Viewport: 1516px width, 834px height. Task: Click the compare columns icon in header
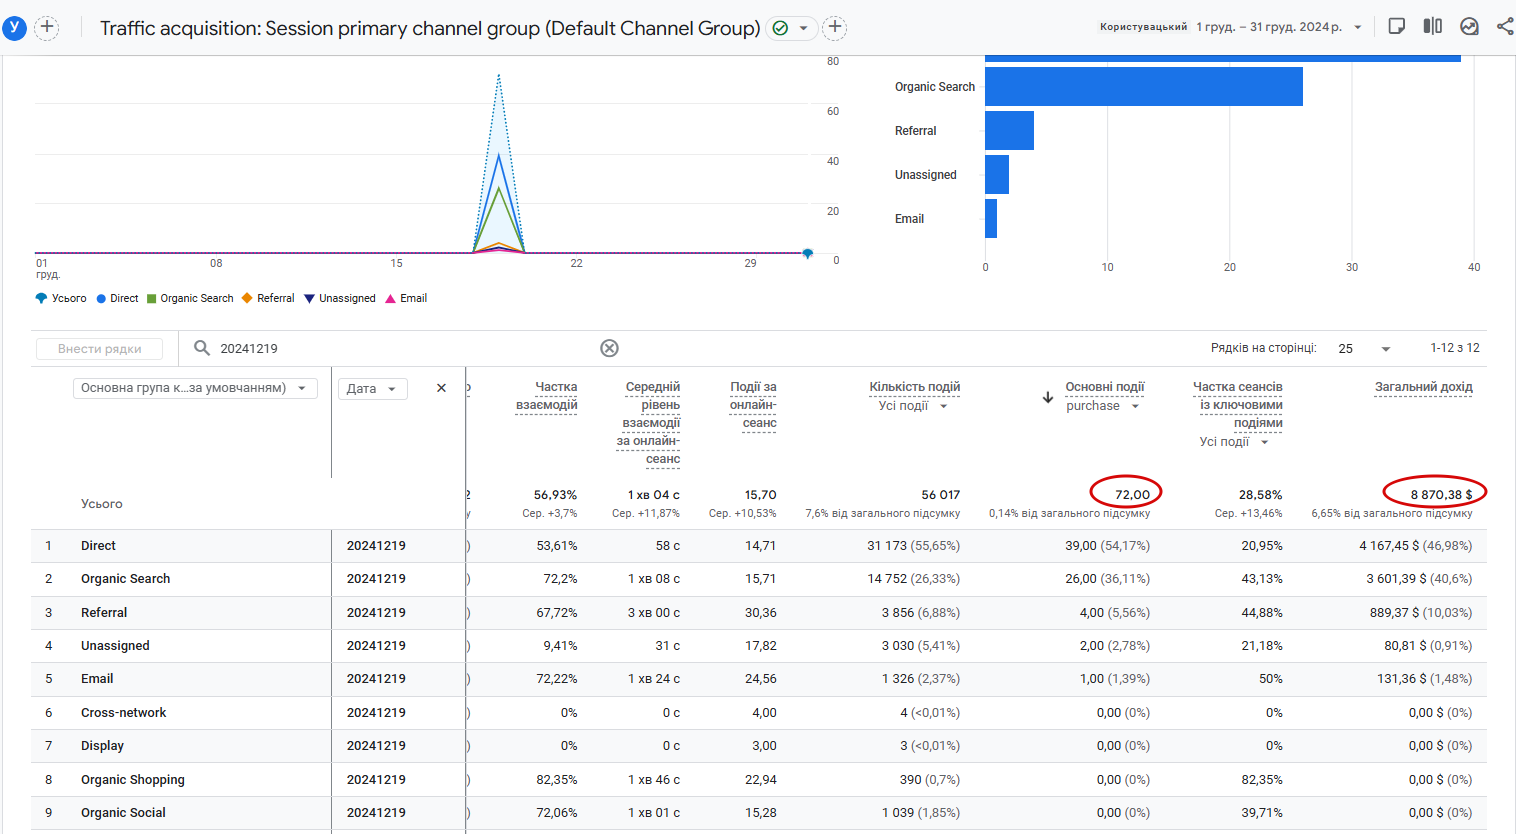pos(1433,27)
